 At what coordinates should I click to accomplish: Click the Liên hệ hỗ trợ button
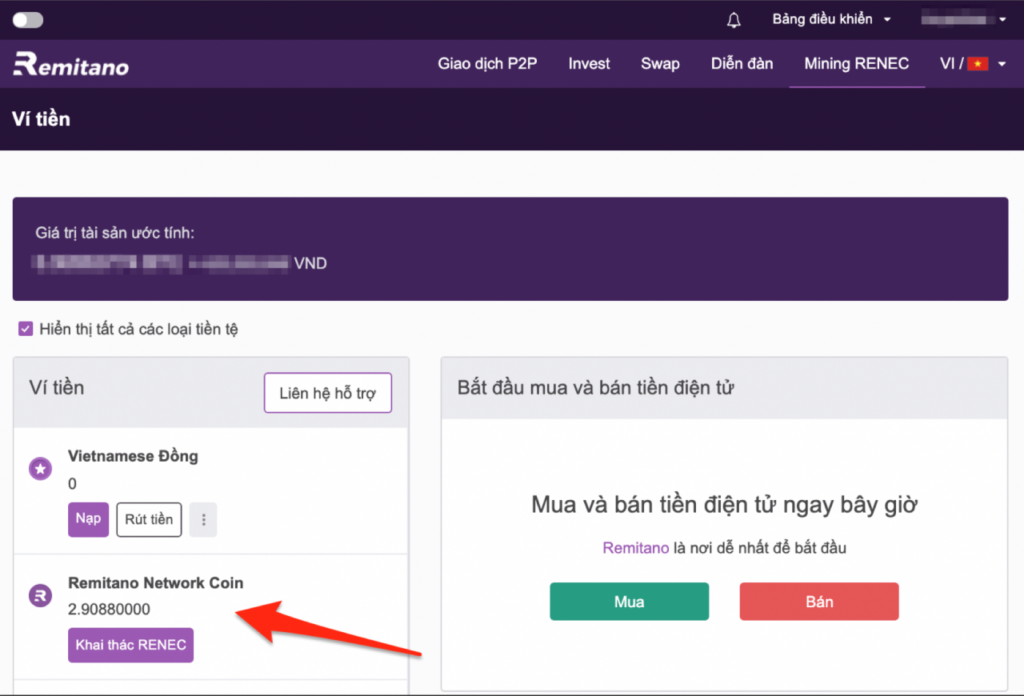(328, 393)
